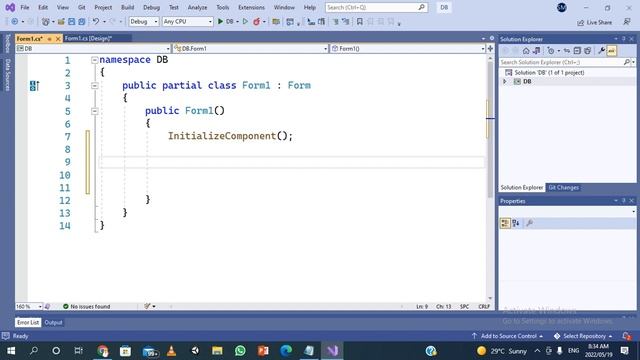
Task: Open WhatsApp from taskbar
Action: point(240,351)
